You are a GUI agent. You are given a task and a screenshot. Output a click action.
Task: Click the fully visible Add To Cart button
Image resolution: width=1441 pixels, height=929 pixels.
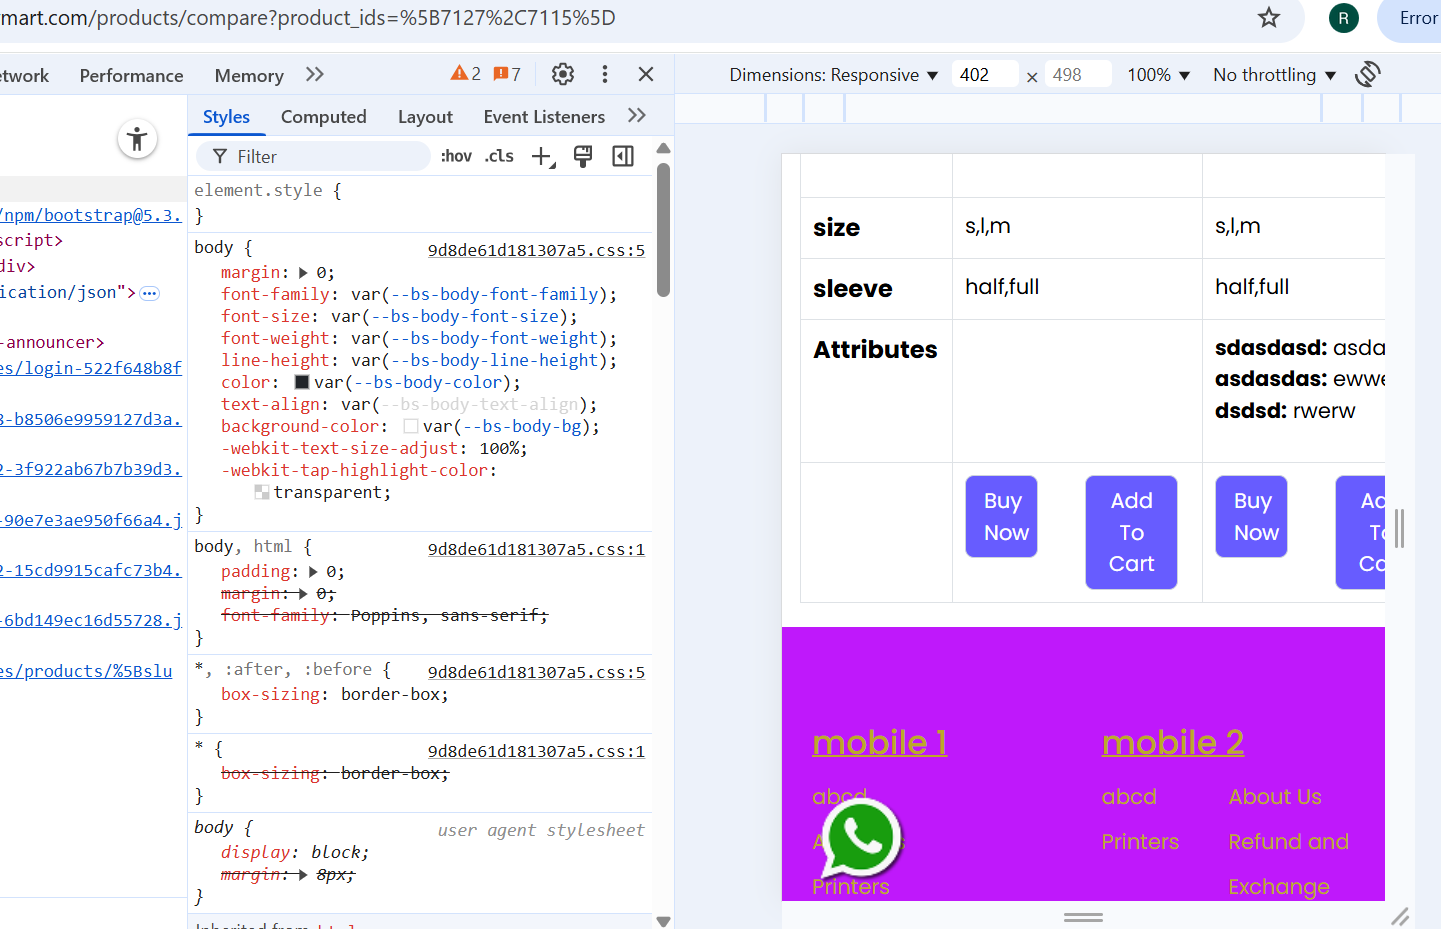(x=1131, y=532)
